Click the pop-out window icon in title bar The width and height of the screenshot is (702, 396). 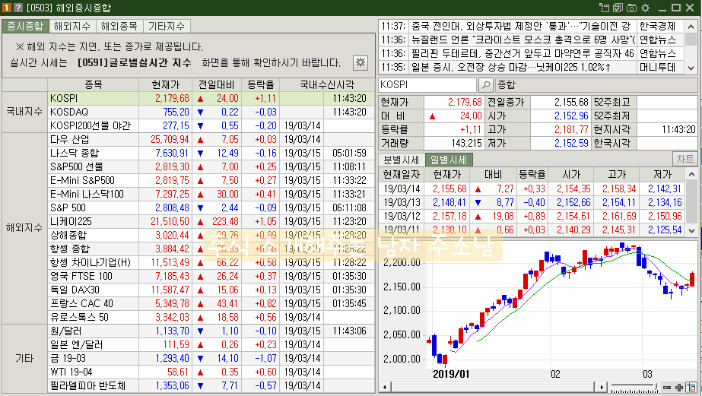click(604, 7)
